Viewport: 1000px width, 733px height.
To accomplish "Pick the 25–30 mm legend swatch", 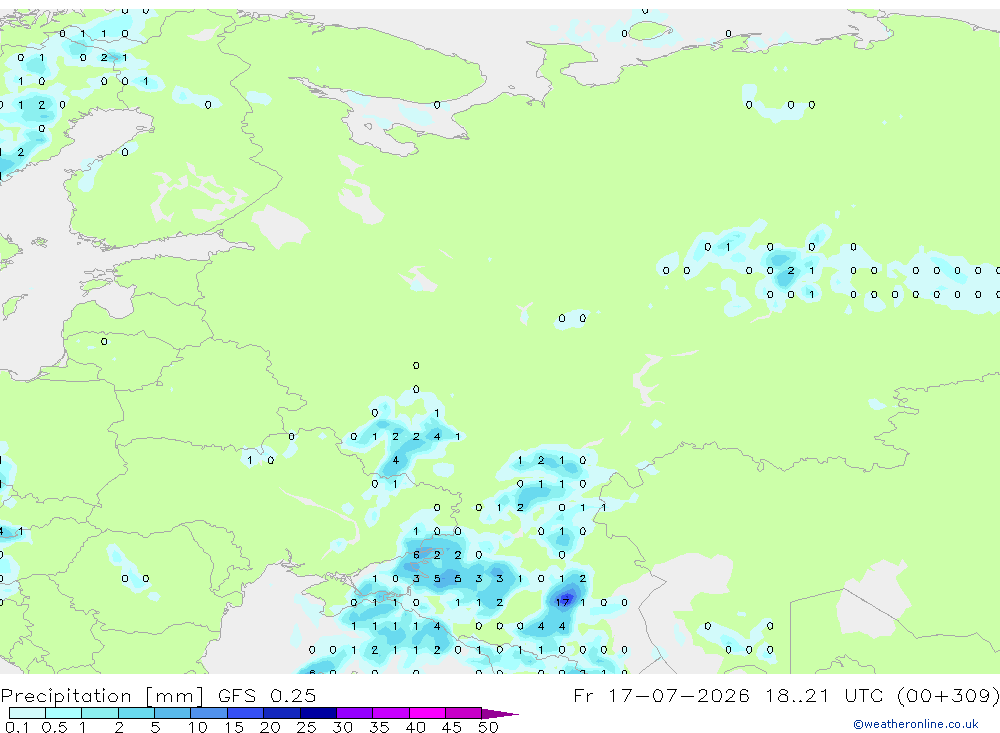I will click(318, 713).
